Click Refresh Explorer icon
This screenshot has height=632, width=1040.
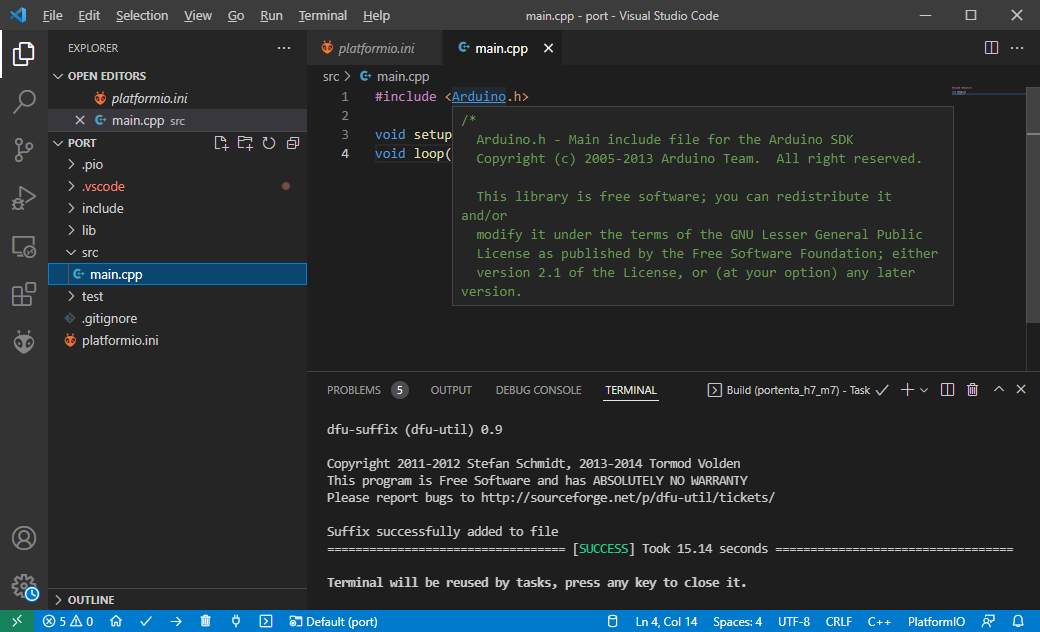(x=269, y=143)
